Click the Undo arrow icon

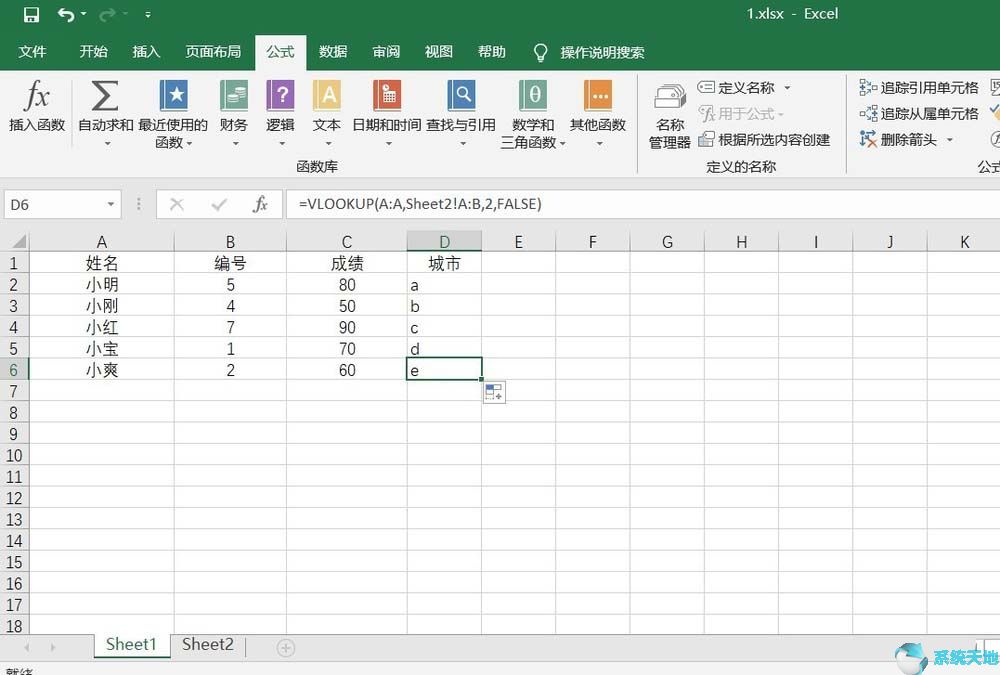66,14
